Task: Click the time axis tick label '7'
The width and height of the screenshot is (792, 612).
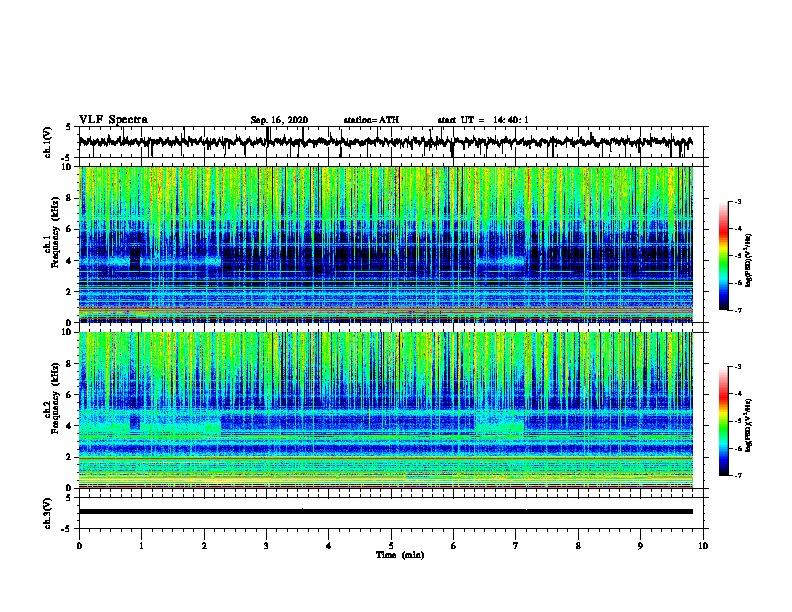Action: pyautogui.click(x=516, y=546)
